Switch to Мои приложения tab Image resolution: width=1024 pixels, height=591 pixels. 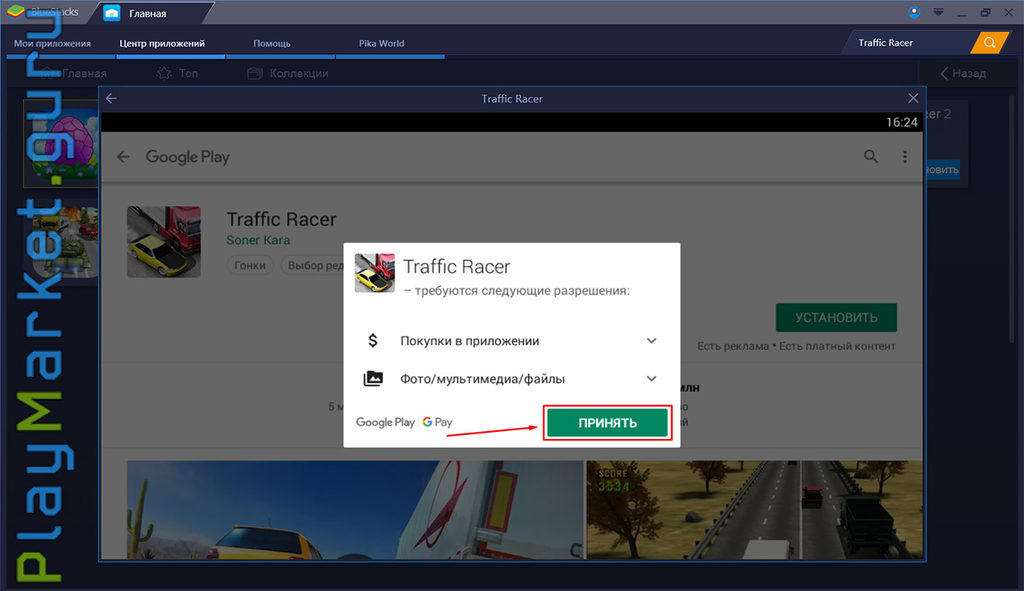pos(52,43)
